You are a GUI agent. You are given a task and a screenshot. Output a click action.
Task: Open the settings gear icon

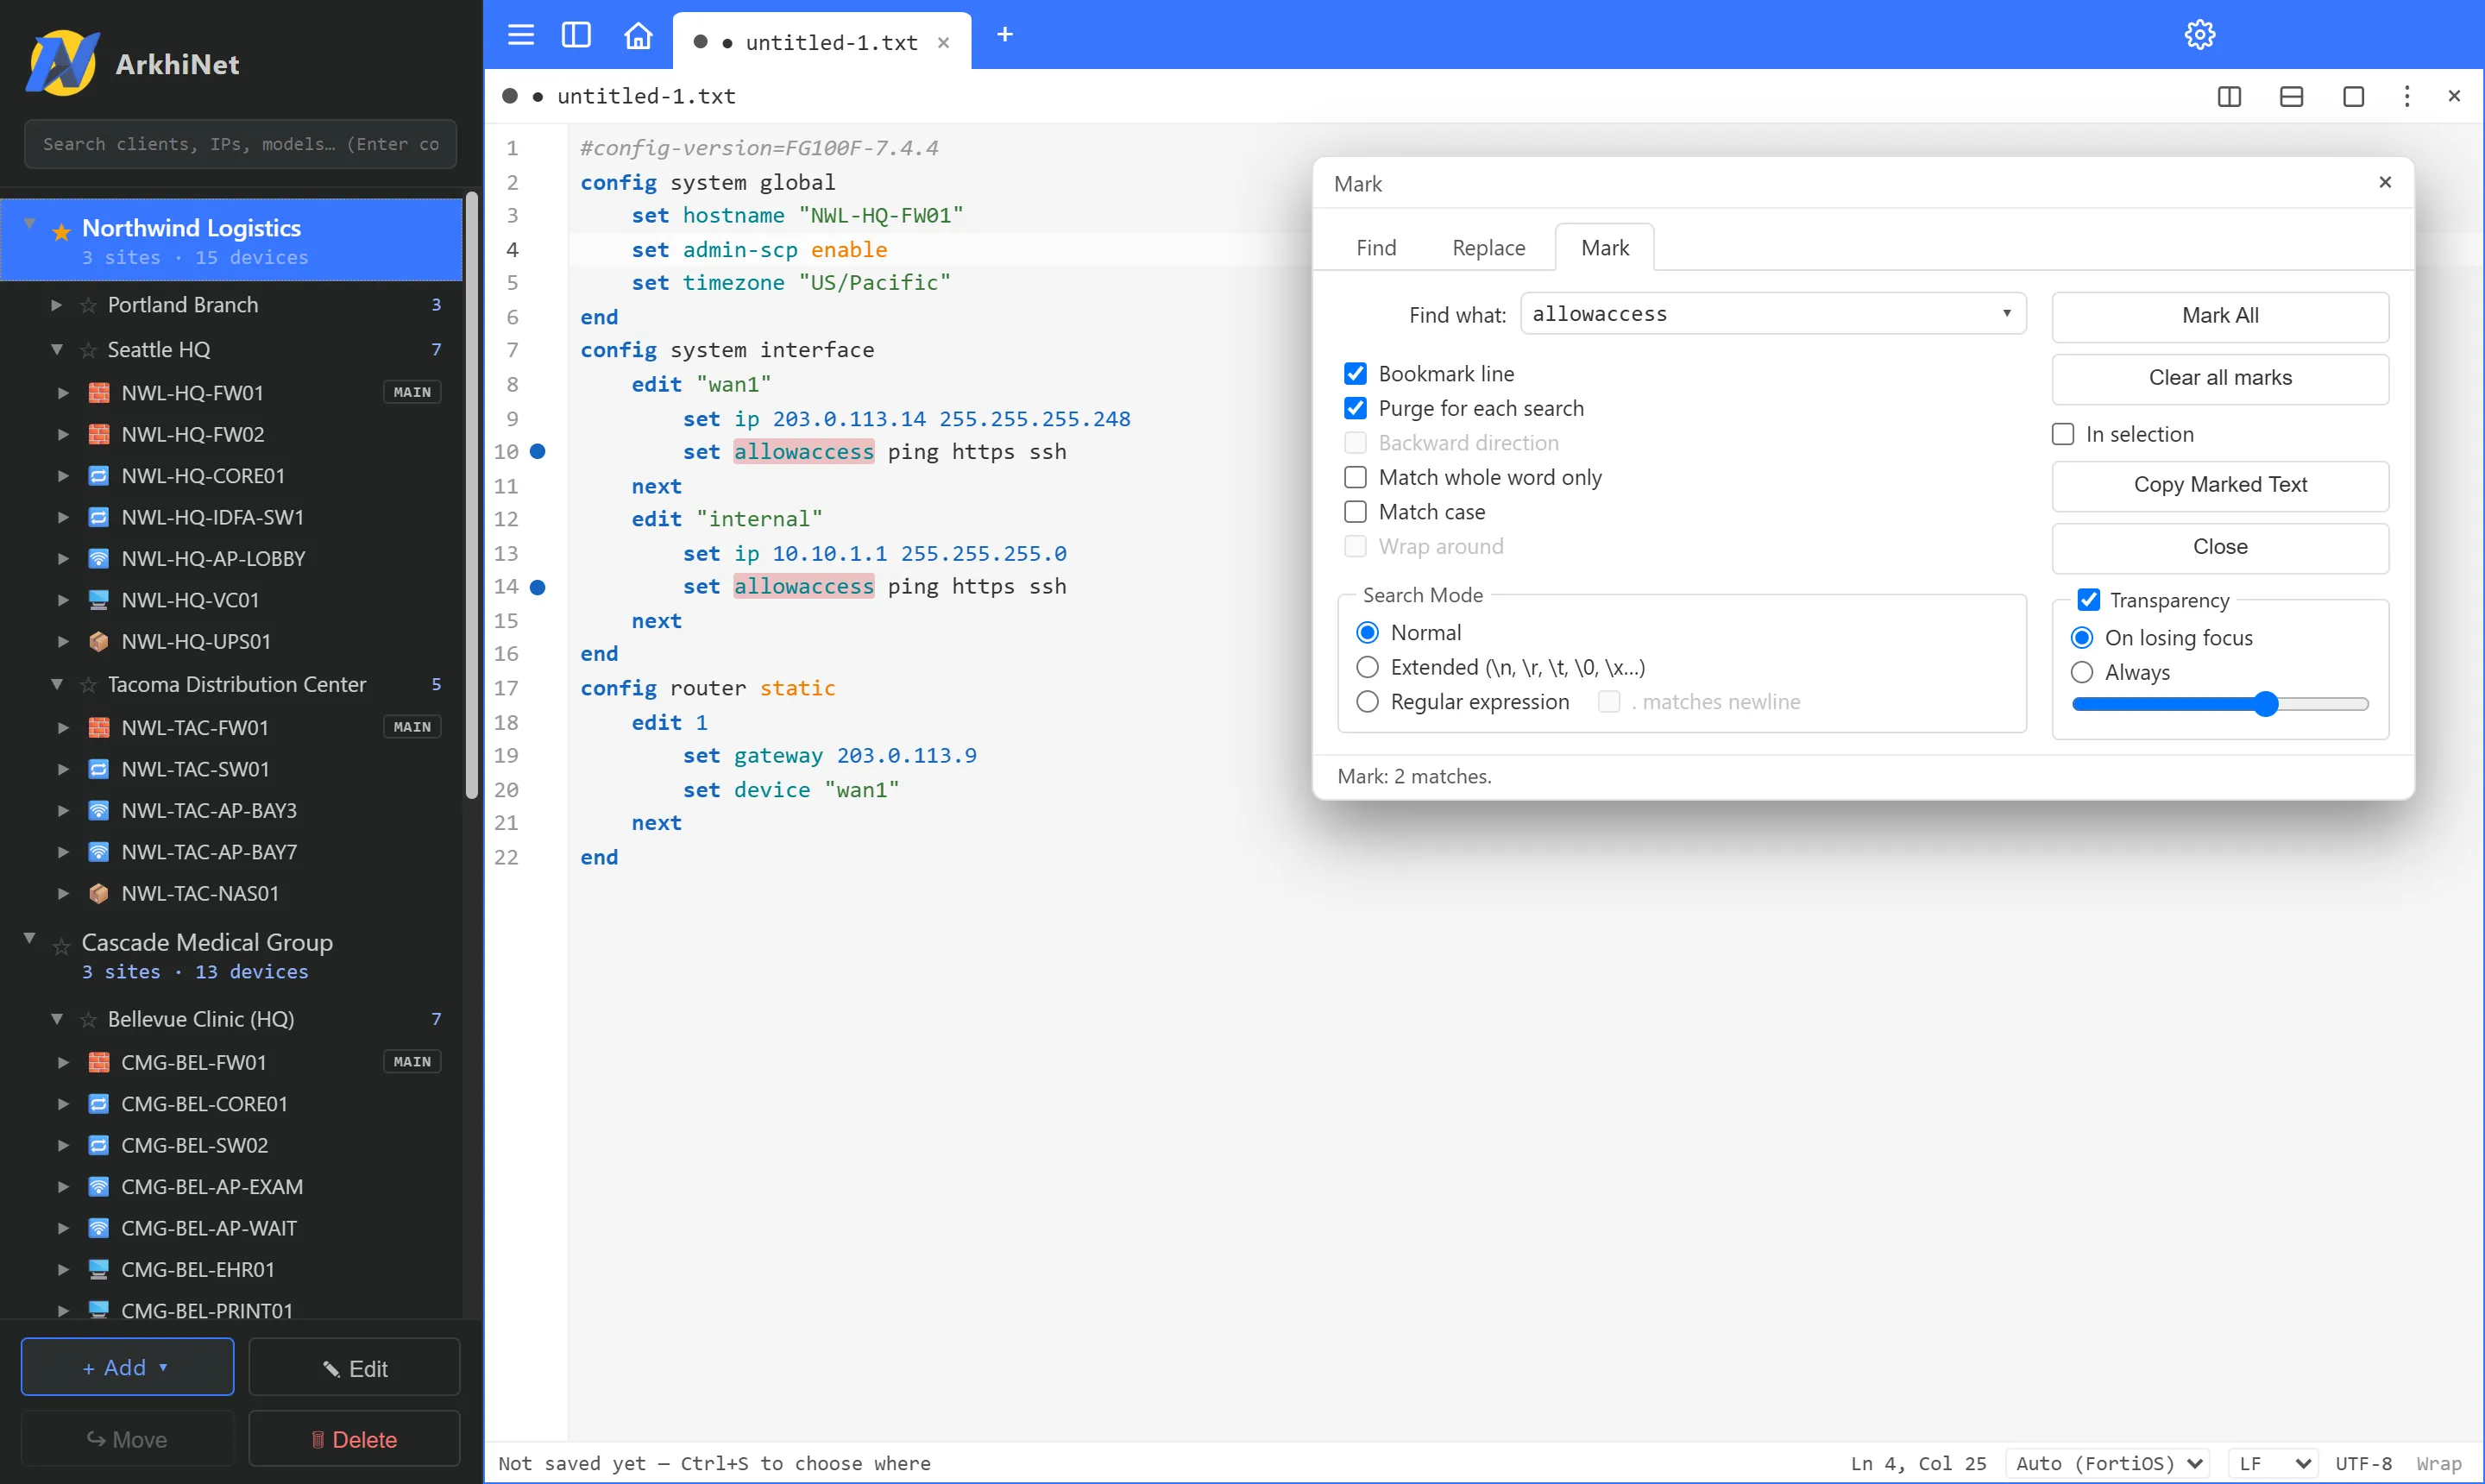click(2199, 35)
